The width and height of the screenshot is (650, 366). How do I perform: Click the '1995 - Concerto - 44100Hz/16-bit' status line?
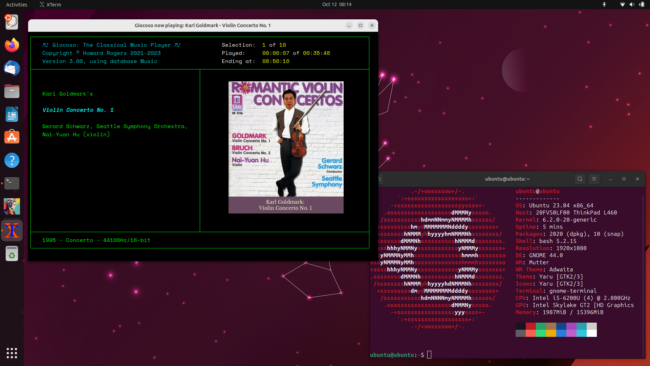coord(96,240)
